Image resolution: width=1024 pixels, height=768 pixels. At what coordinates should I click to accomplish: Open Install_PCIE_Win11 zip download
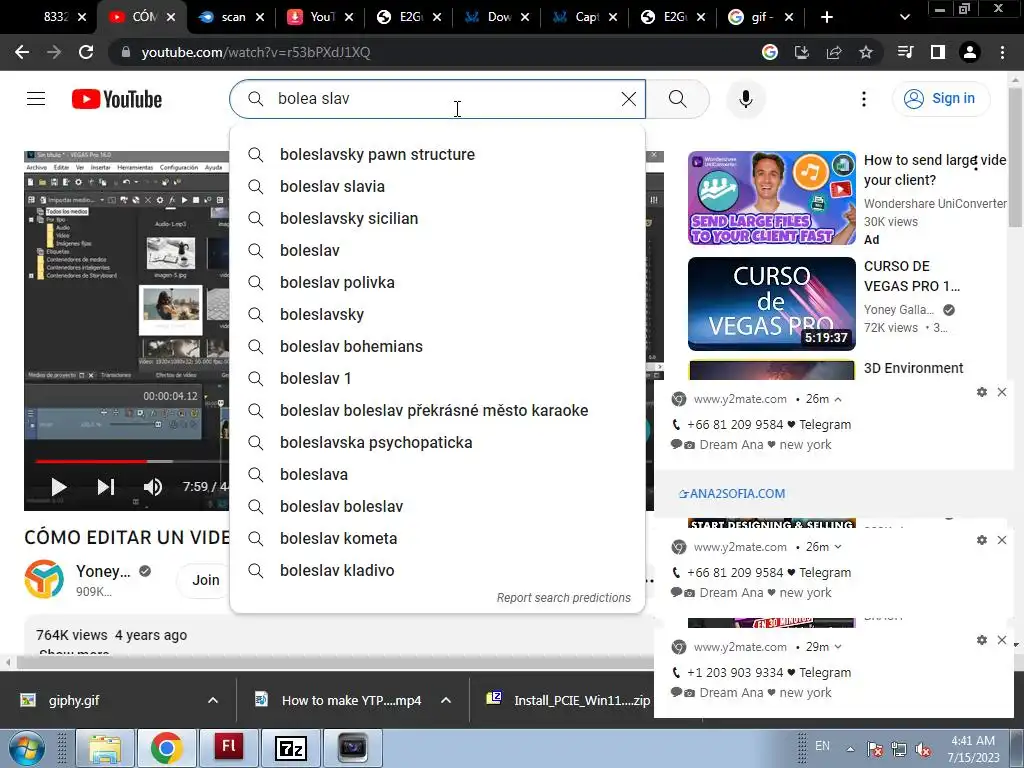tap(568, 700)
